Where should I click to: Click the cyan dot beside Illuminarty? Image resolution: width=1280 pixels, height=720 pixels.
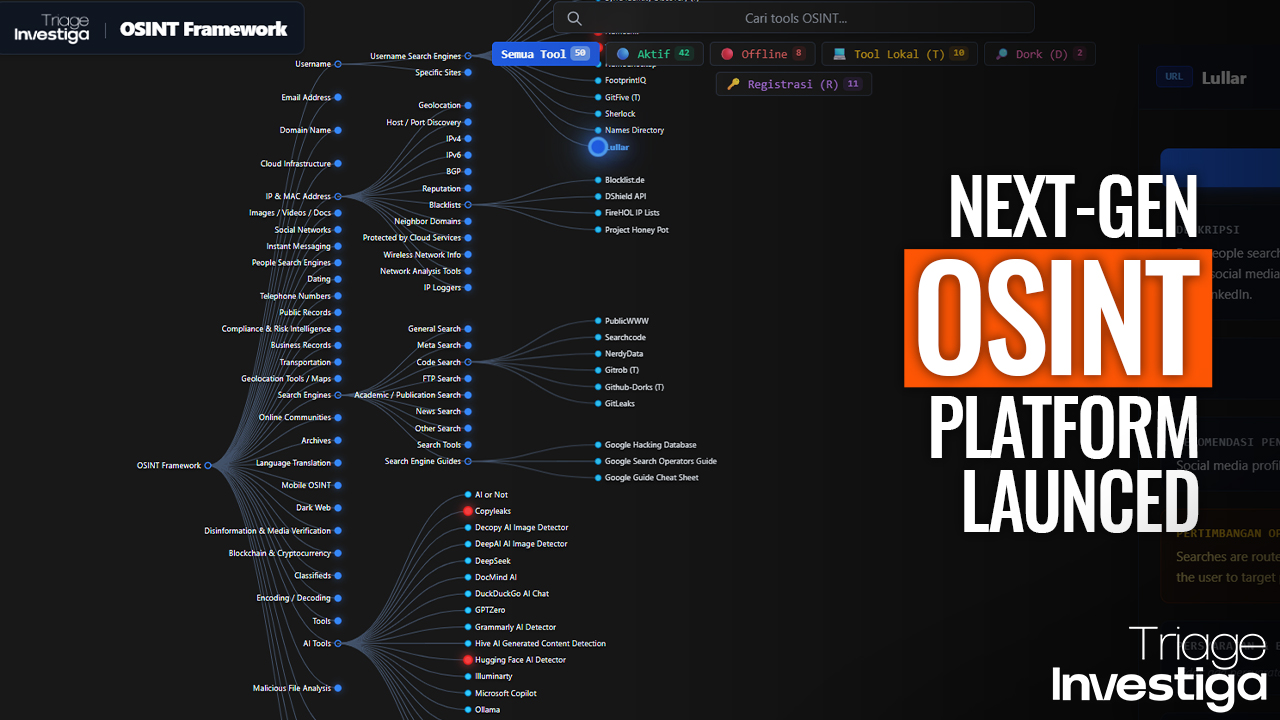click(467, 677)
